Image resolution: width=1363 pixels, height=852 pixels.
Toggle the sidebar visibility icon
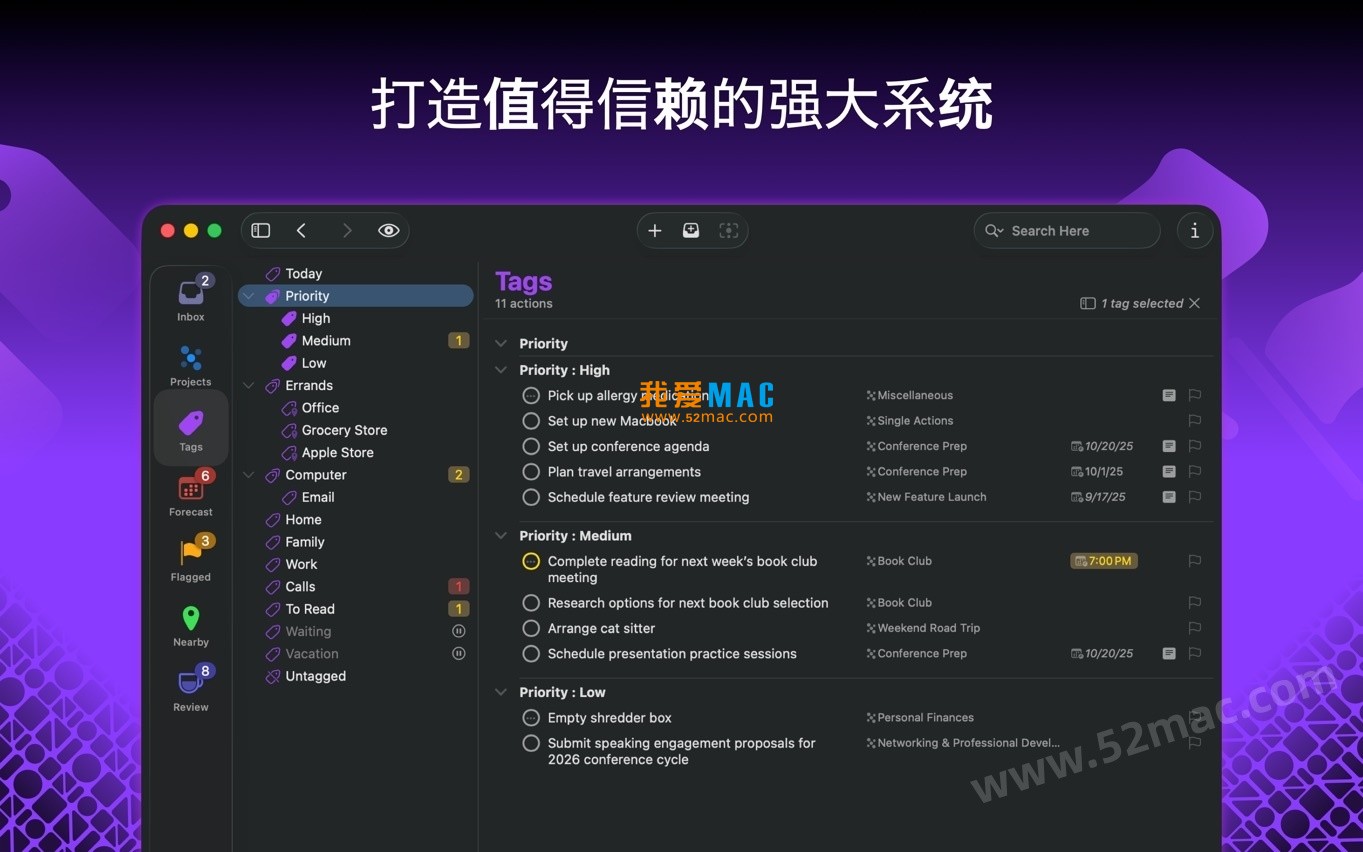(260, 230)
